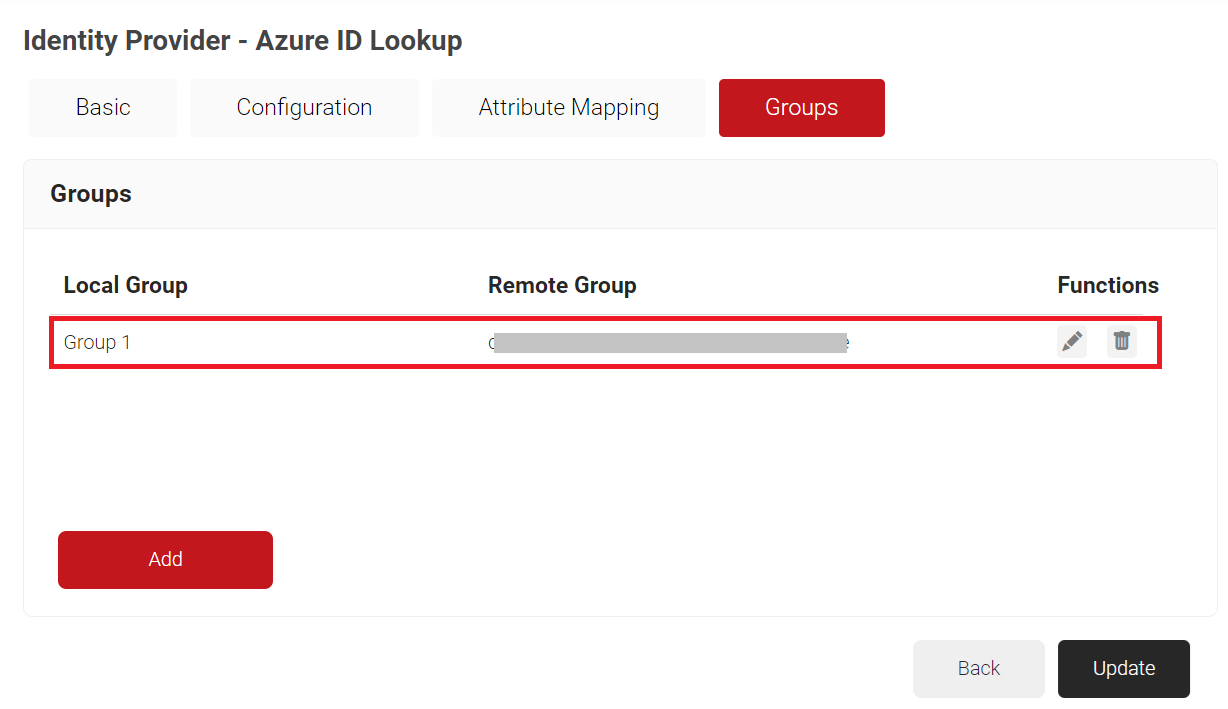Click the Identity Provider - Azure ID Lookup title
Viewport: 1228px width, 709px height.
(x=242, y=41)
